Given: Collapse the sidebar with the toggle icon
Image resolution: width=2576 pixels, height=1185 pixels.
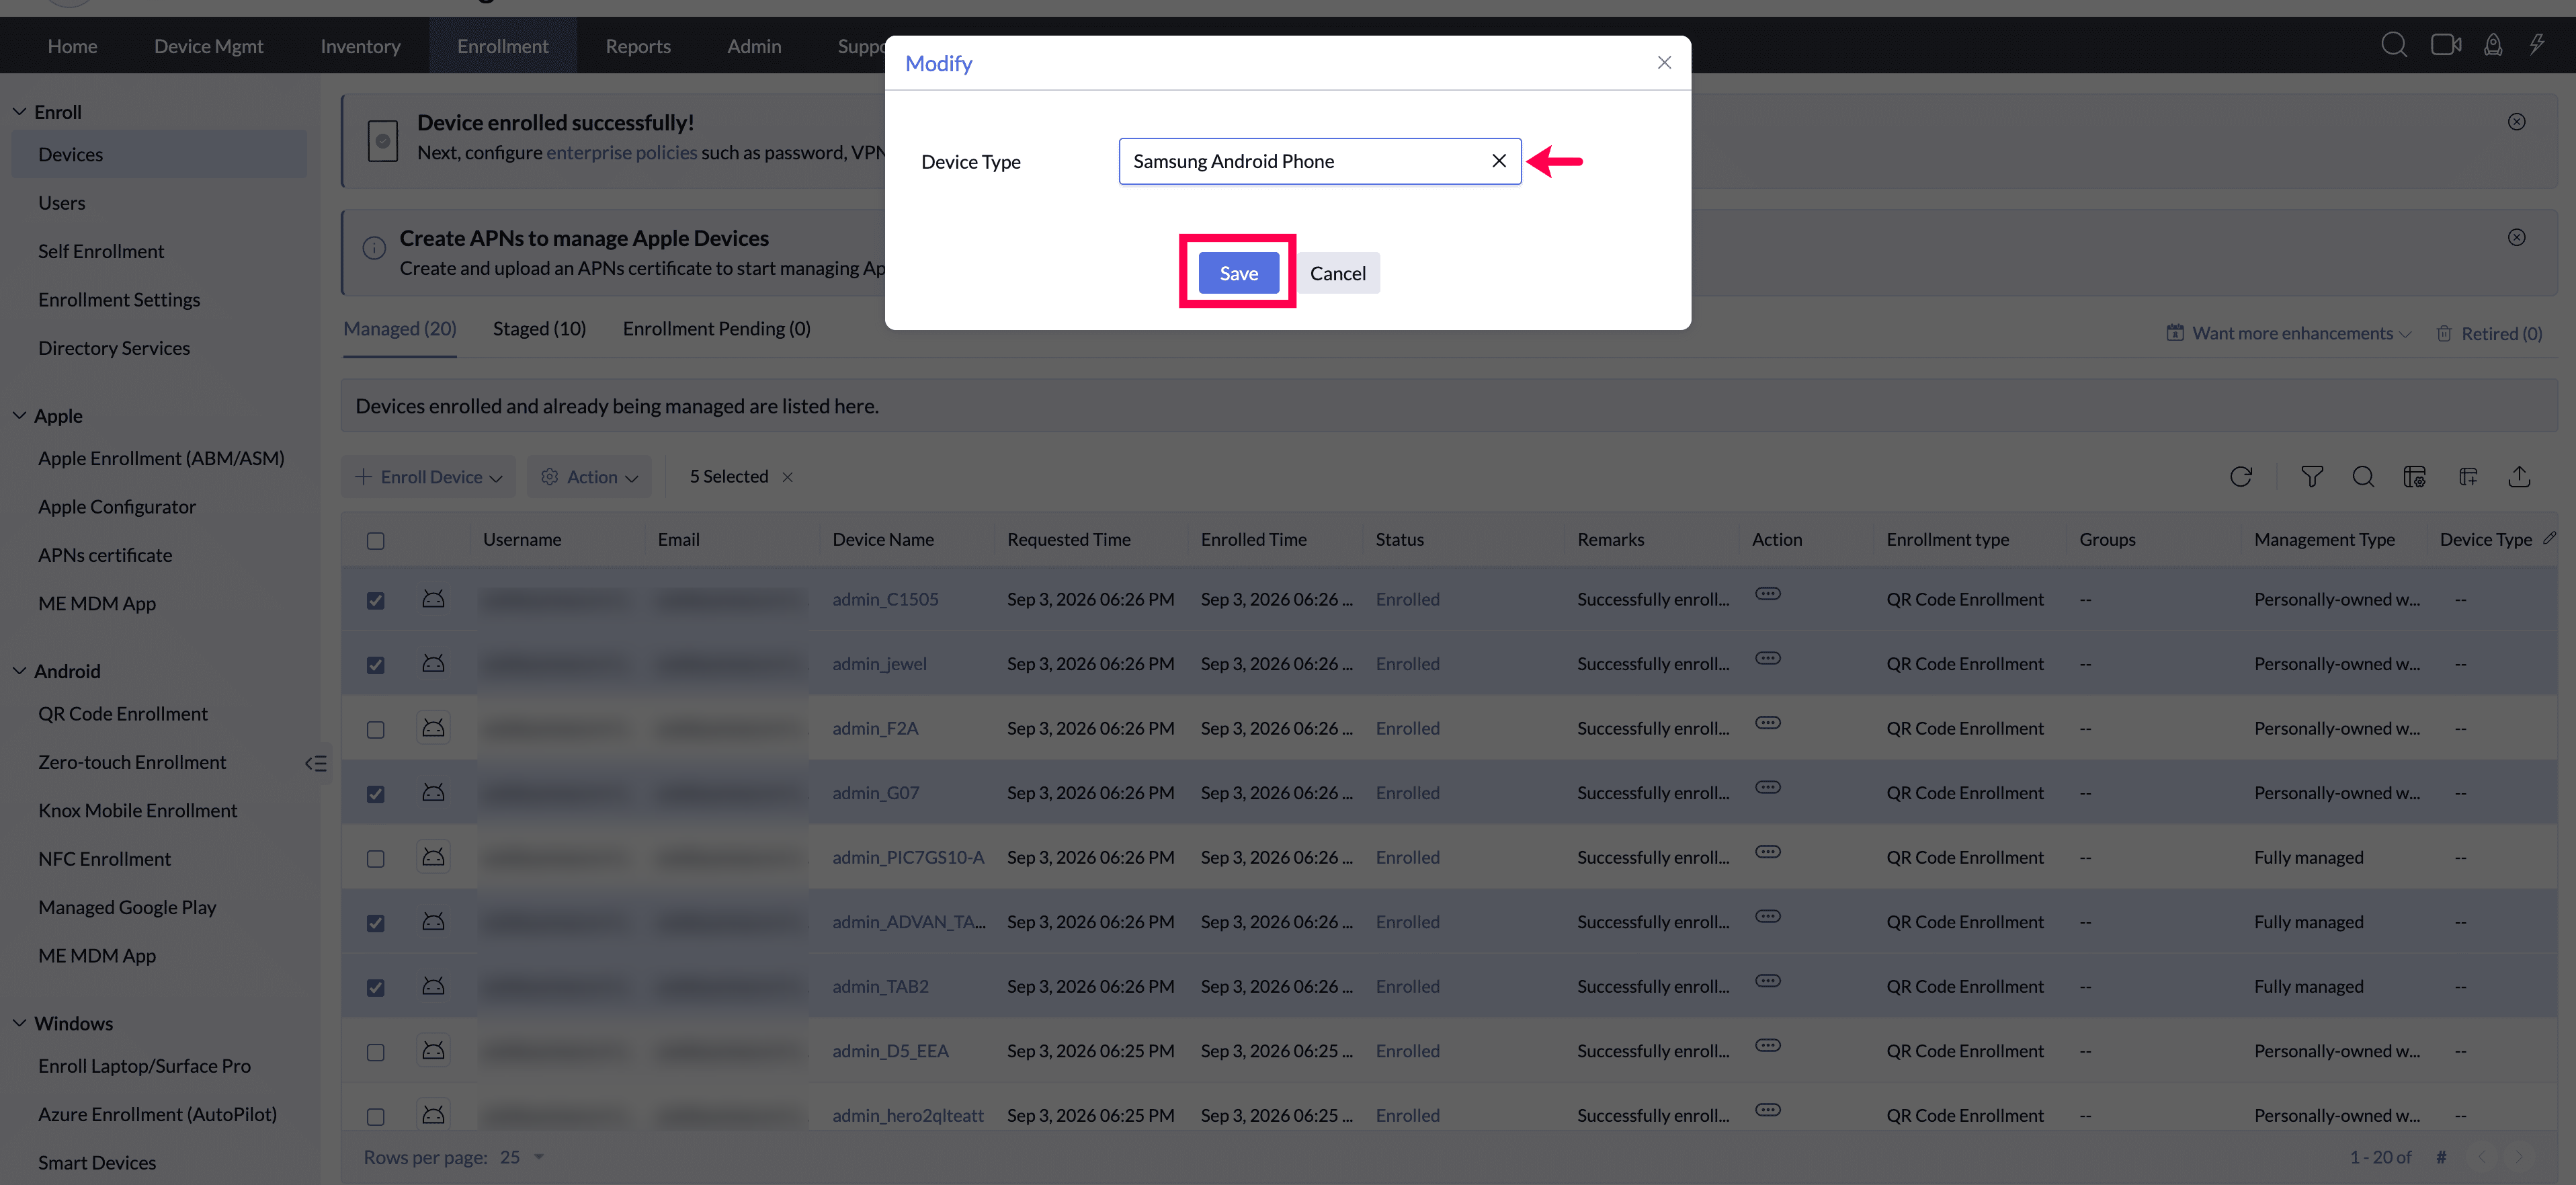Looking at the screenshot, I should click(x=316, y=764).
